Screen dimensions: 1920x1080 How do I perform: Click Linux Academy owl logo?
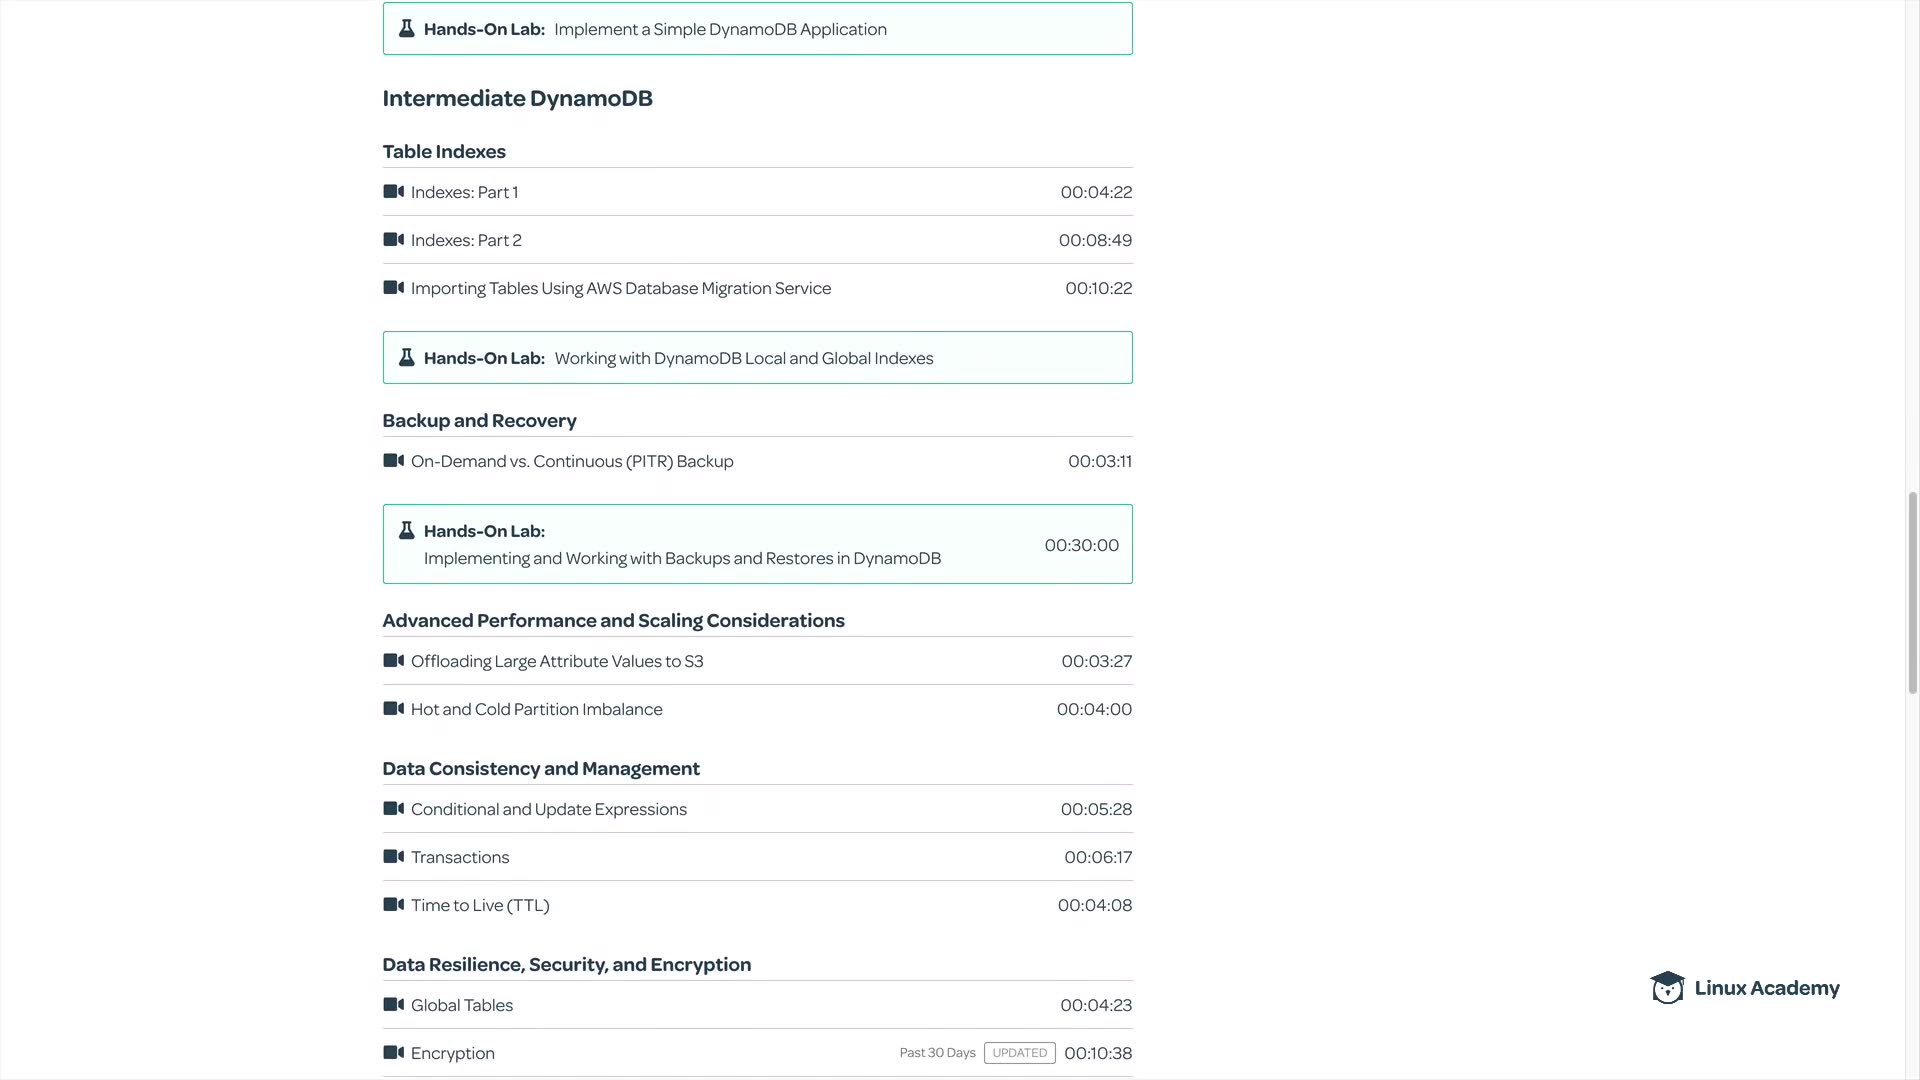coord(1667,988)
